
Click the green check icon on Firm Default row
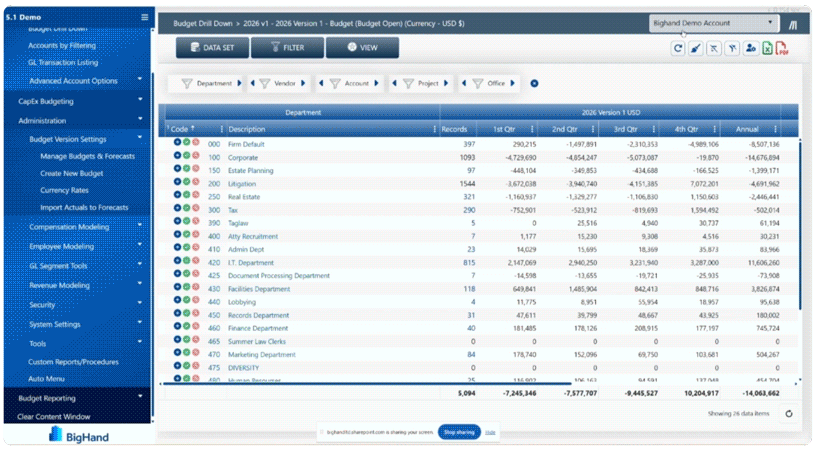coord(186,142)
